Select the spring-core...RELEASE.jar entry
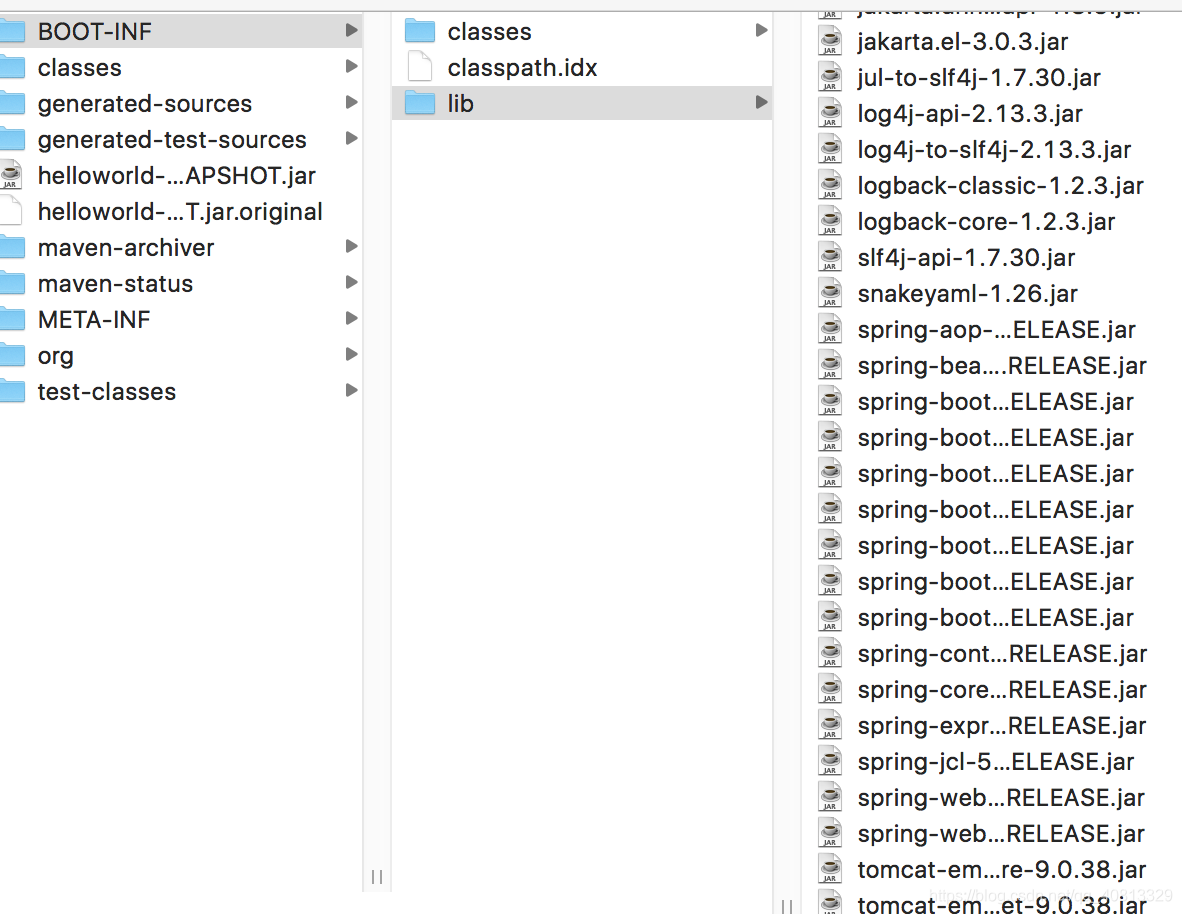1182x914 pixels. pos(1002,690)
